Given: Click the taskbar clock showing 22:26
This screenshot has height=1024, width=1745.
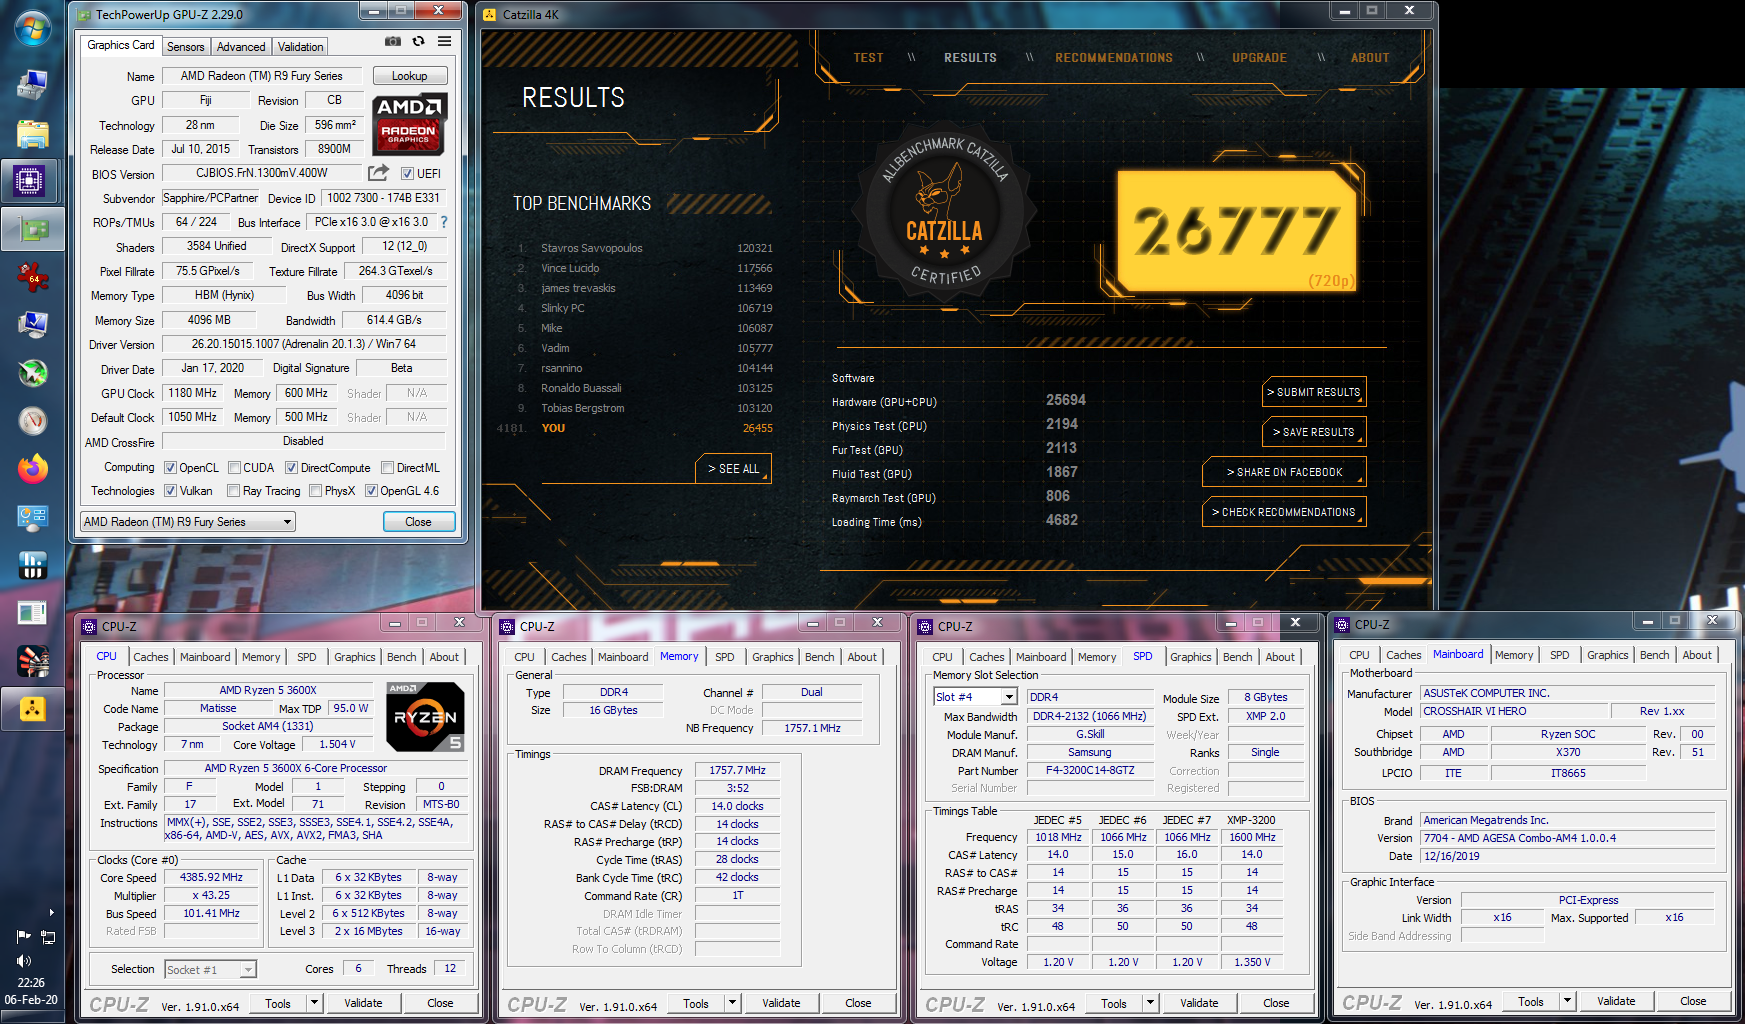Looking at the screenshot, I should click(x=31, y=983).
